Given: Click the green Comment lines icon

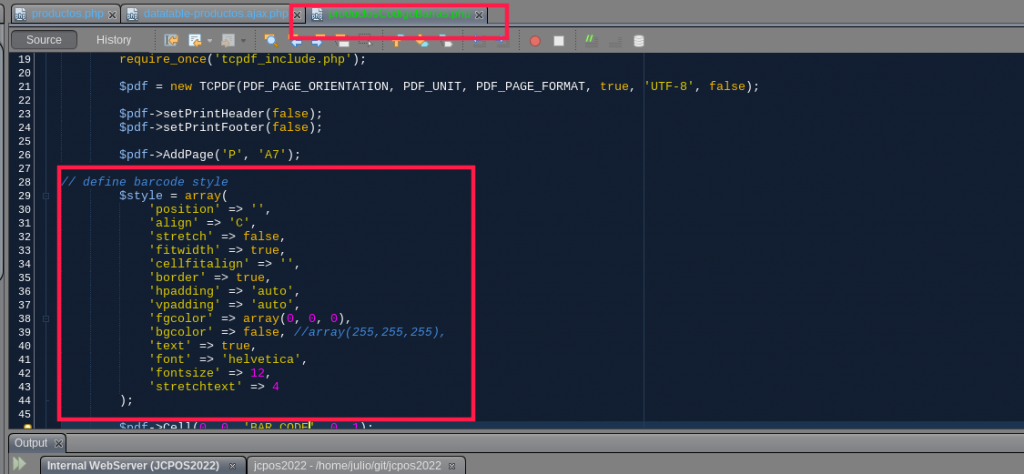Looking at the screenshot, I should [x=591, y=41].
